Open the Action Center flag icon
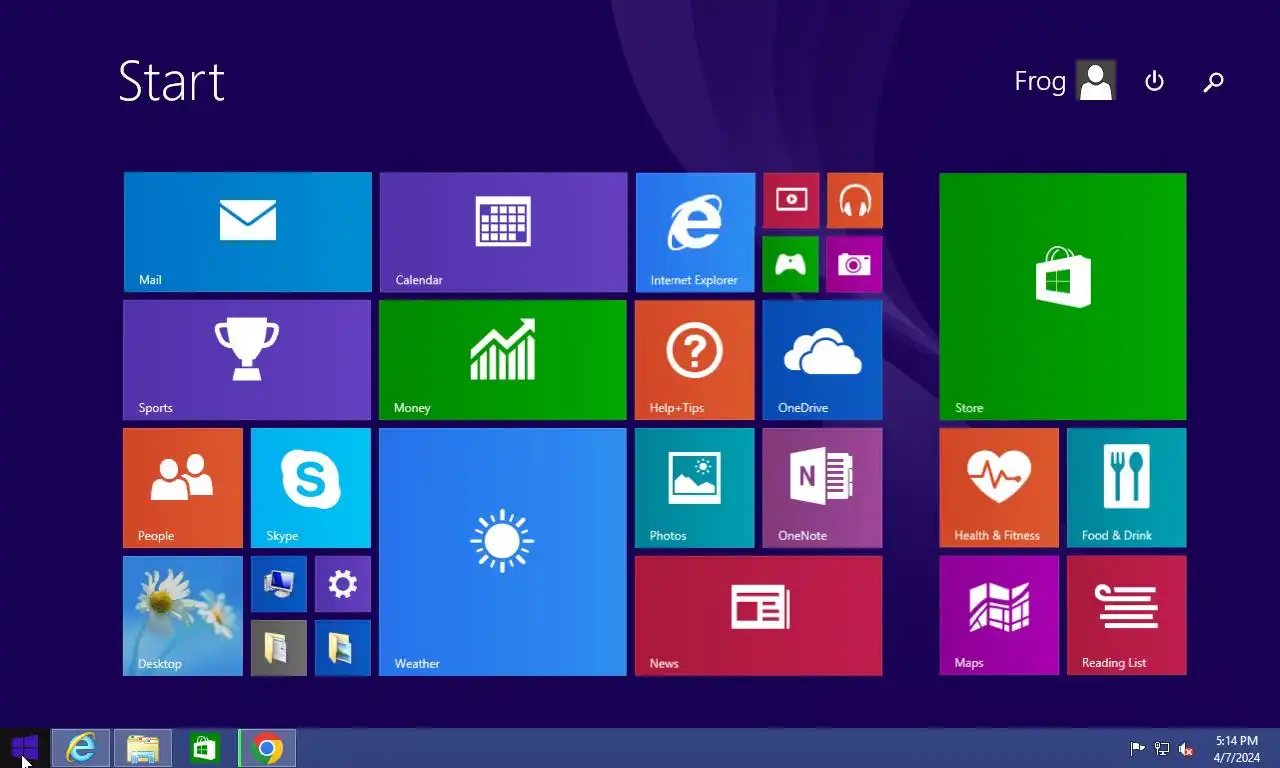 1137,749
